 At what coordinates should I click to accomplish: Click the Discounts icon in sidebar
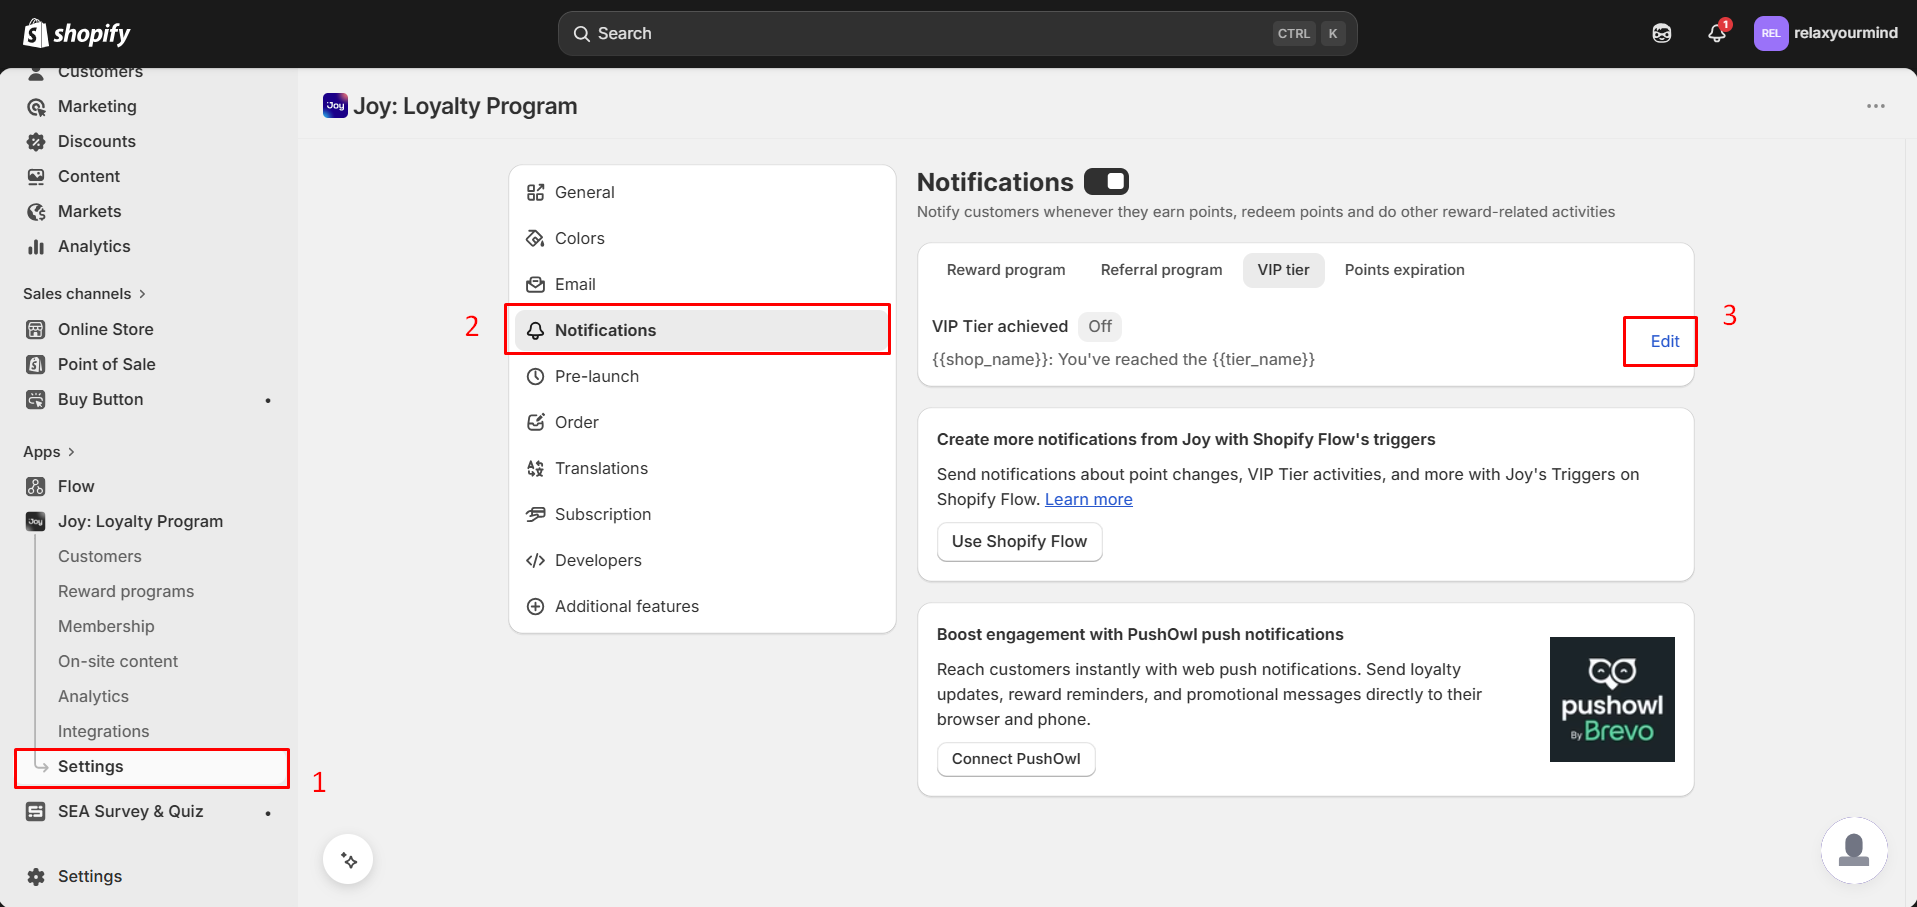point(36,142)
